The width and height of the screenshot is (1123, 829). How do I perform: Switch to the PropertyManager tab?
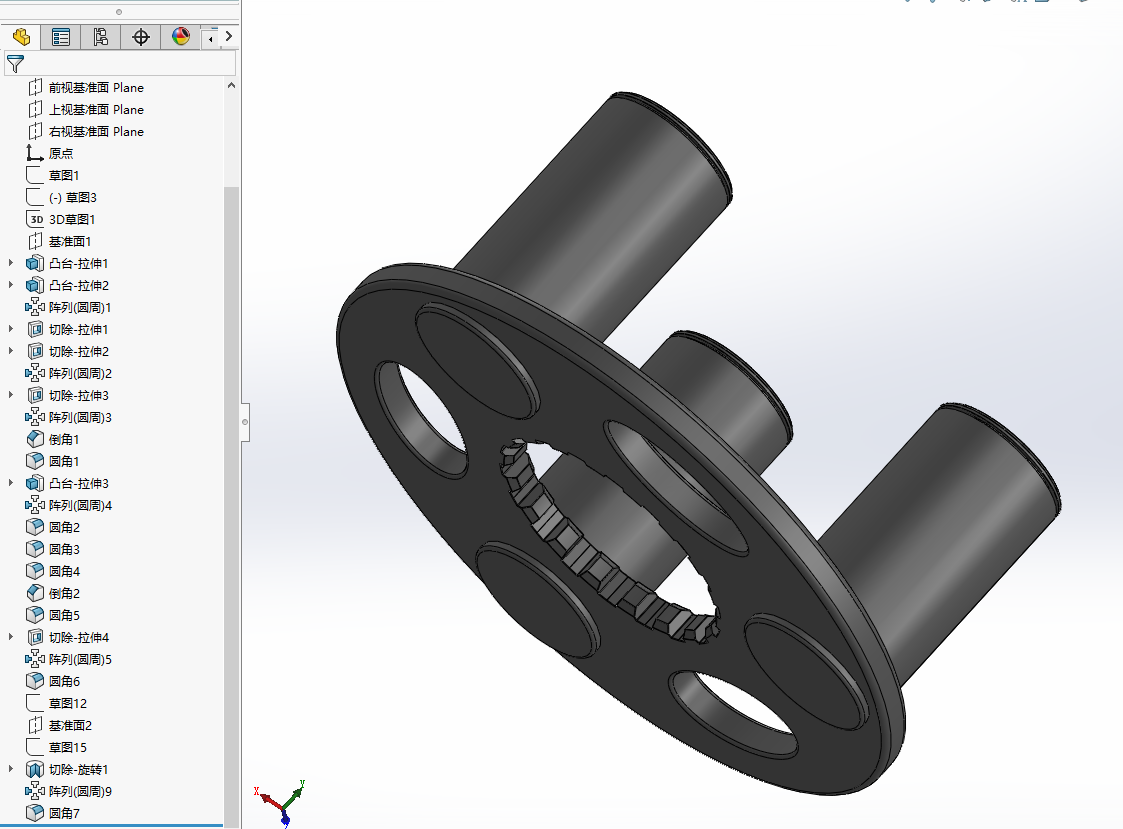61,37
